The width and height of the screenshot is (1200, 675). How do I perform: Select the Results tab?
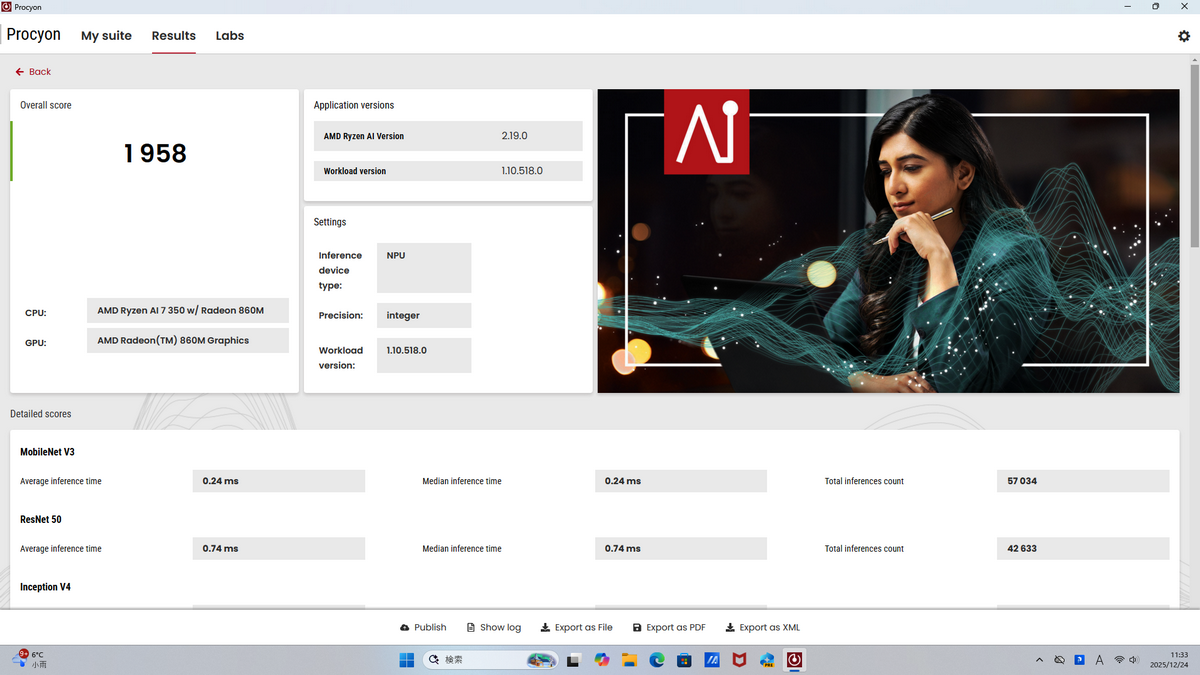[x=173, y=36]
